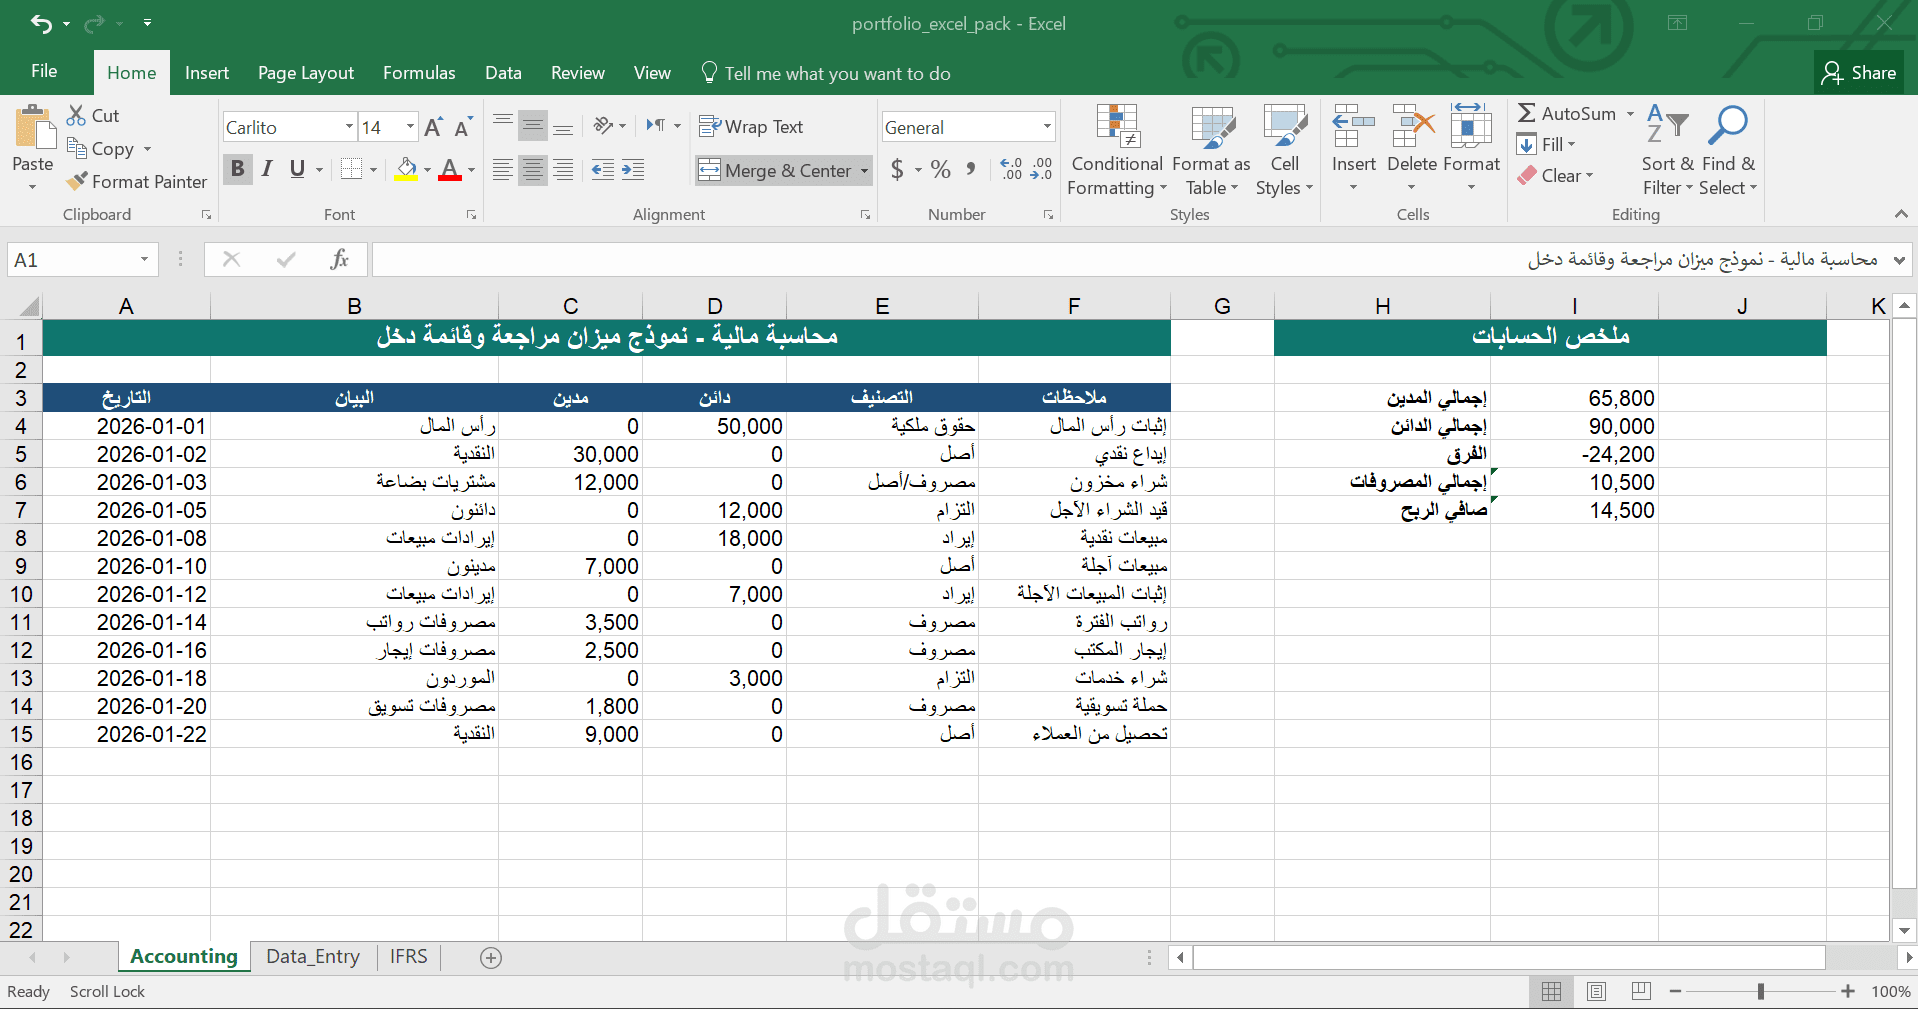Click the Cut scissors icon
Viewport: 1918px width, 1009px height.
[x=76, y=115]
